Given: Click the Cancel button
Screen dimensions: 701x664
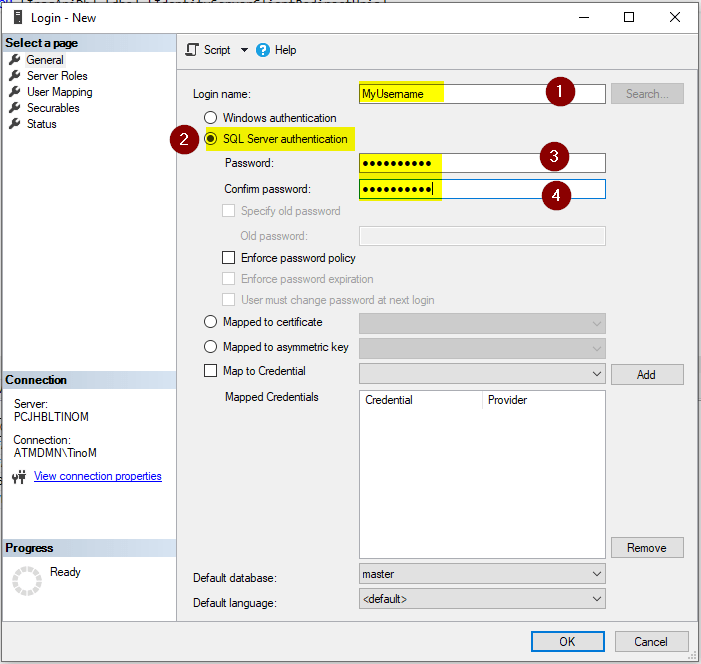Looking at the screenshot, I should click(x=651, y=642).
